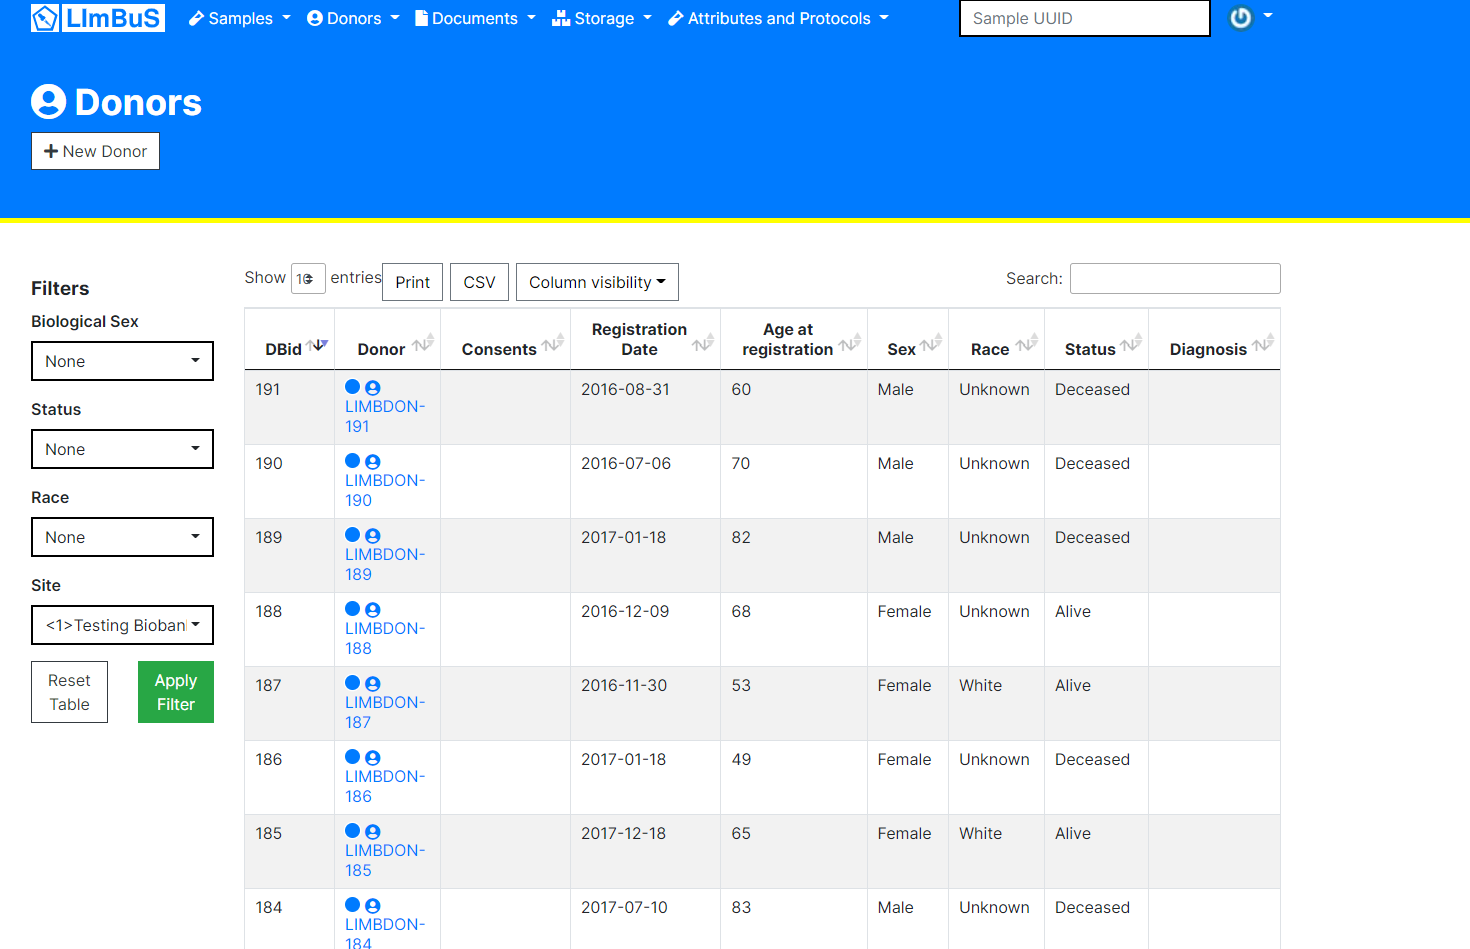
Task: Open the Biological Sex filter dropdown
Action: [122, 361]
